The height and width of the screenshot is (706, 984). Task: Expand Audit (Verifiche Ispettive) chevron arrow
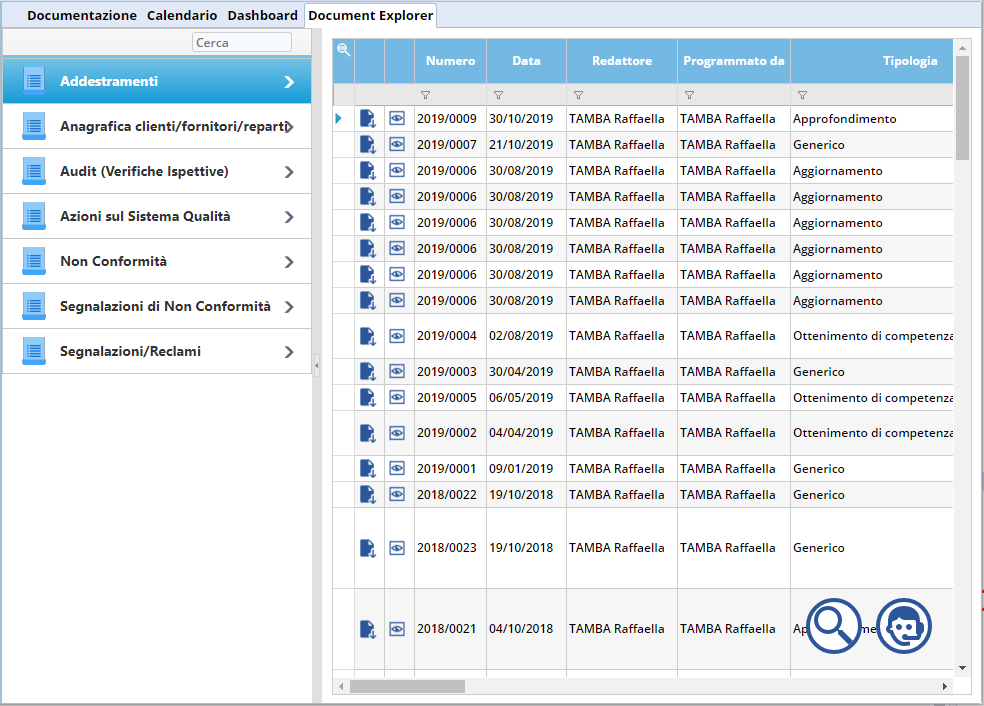(x=289, y=172)
